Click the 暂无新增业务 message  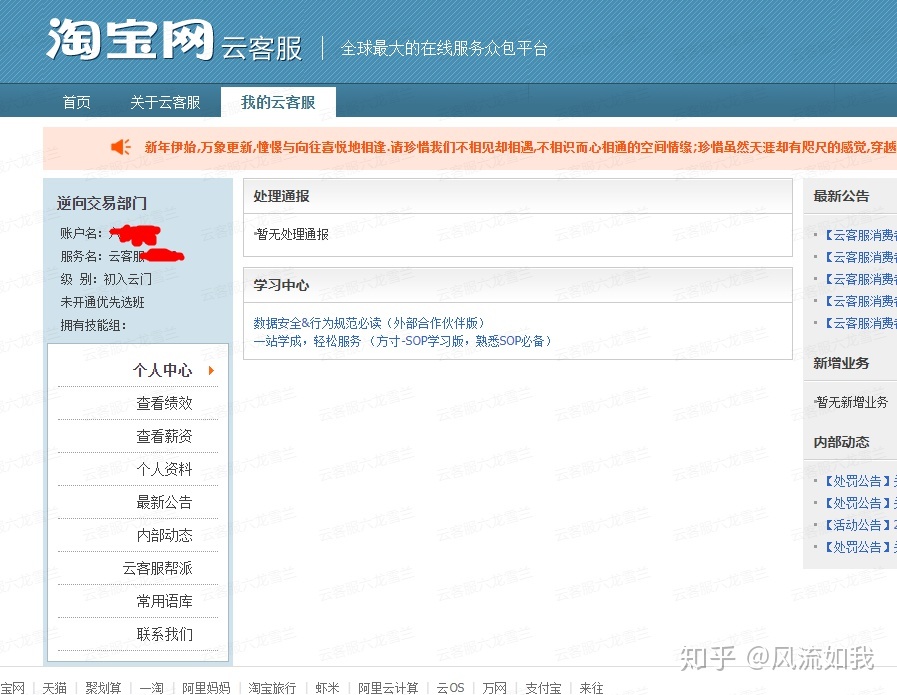click(852, 403)
